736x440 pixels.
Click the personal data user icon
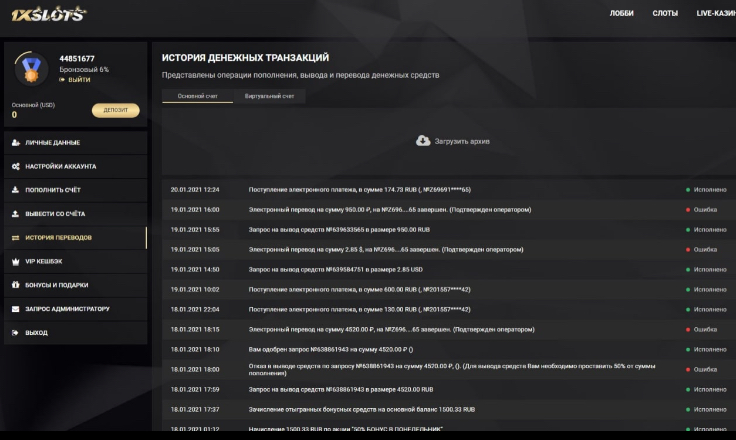pos(15,142)
